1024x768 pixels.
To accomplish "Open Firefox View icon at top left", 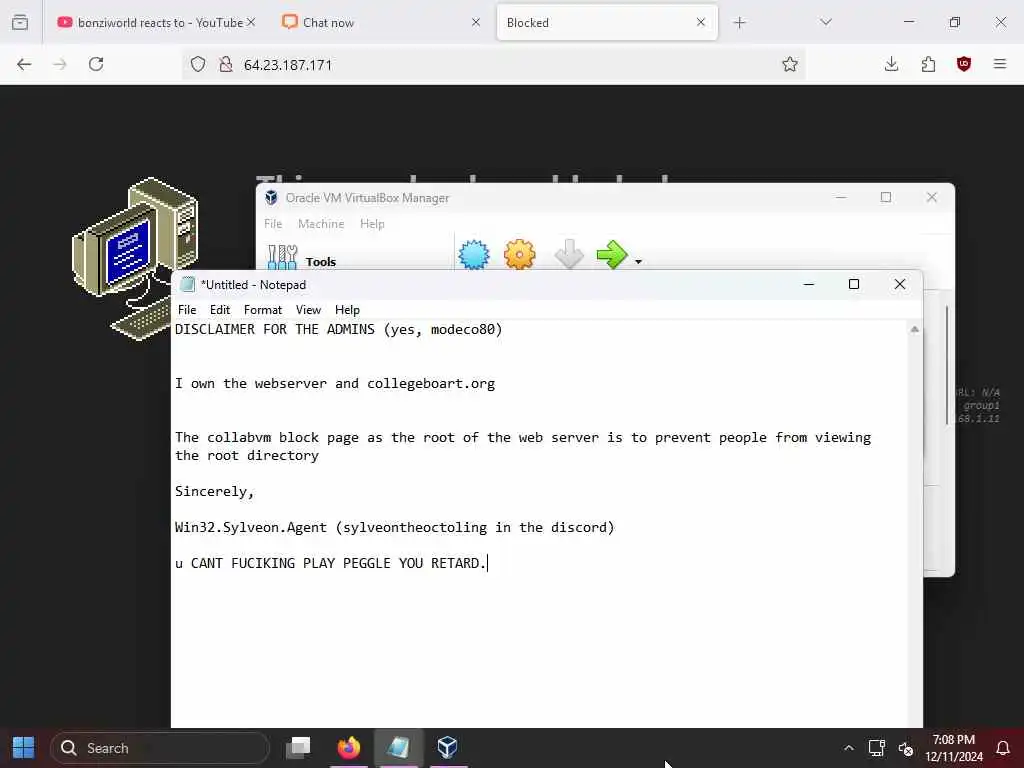I will pos(20,23).
